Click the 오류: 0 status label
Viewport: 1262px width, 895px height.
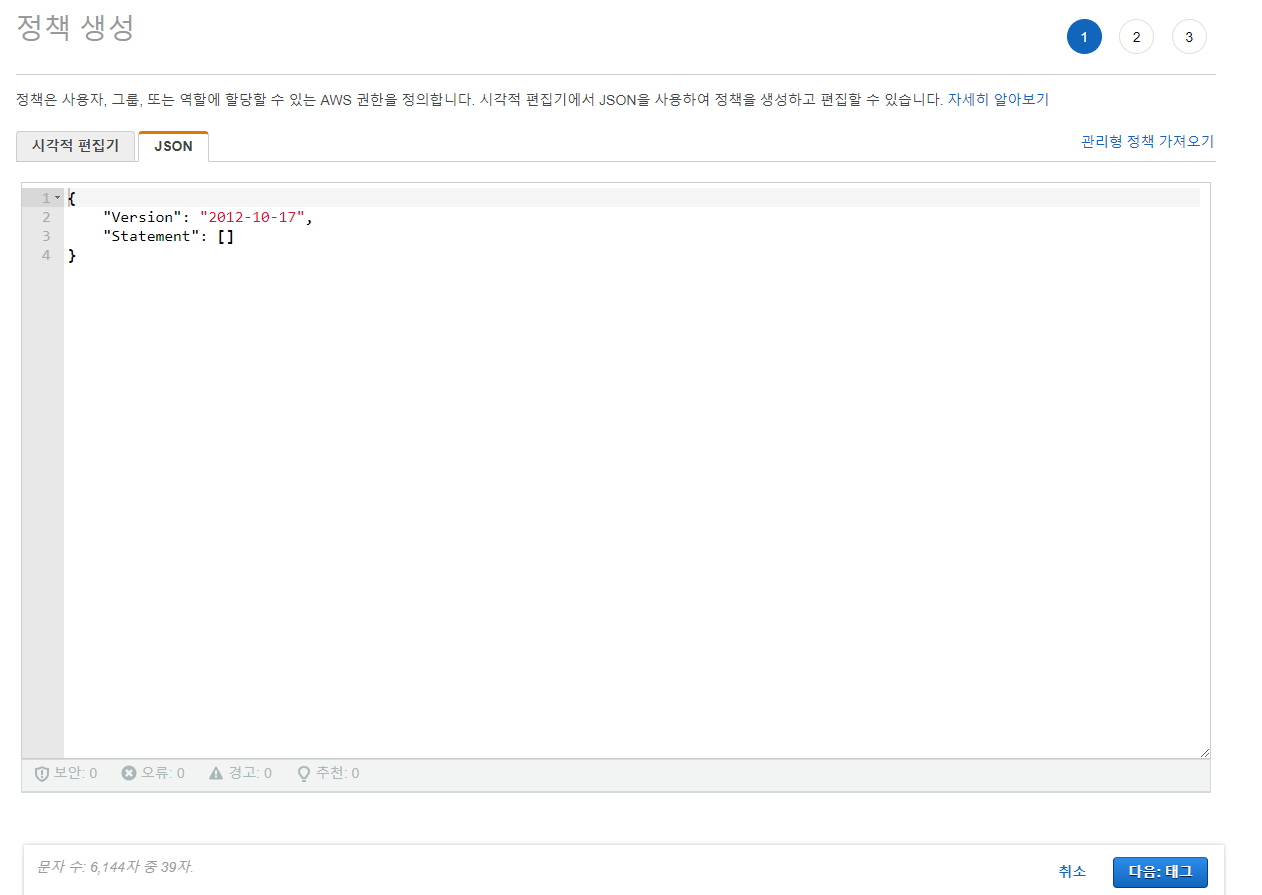click(162, 773)
